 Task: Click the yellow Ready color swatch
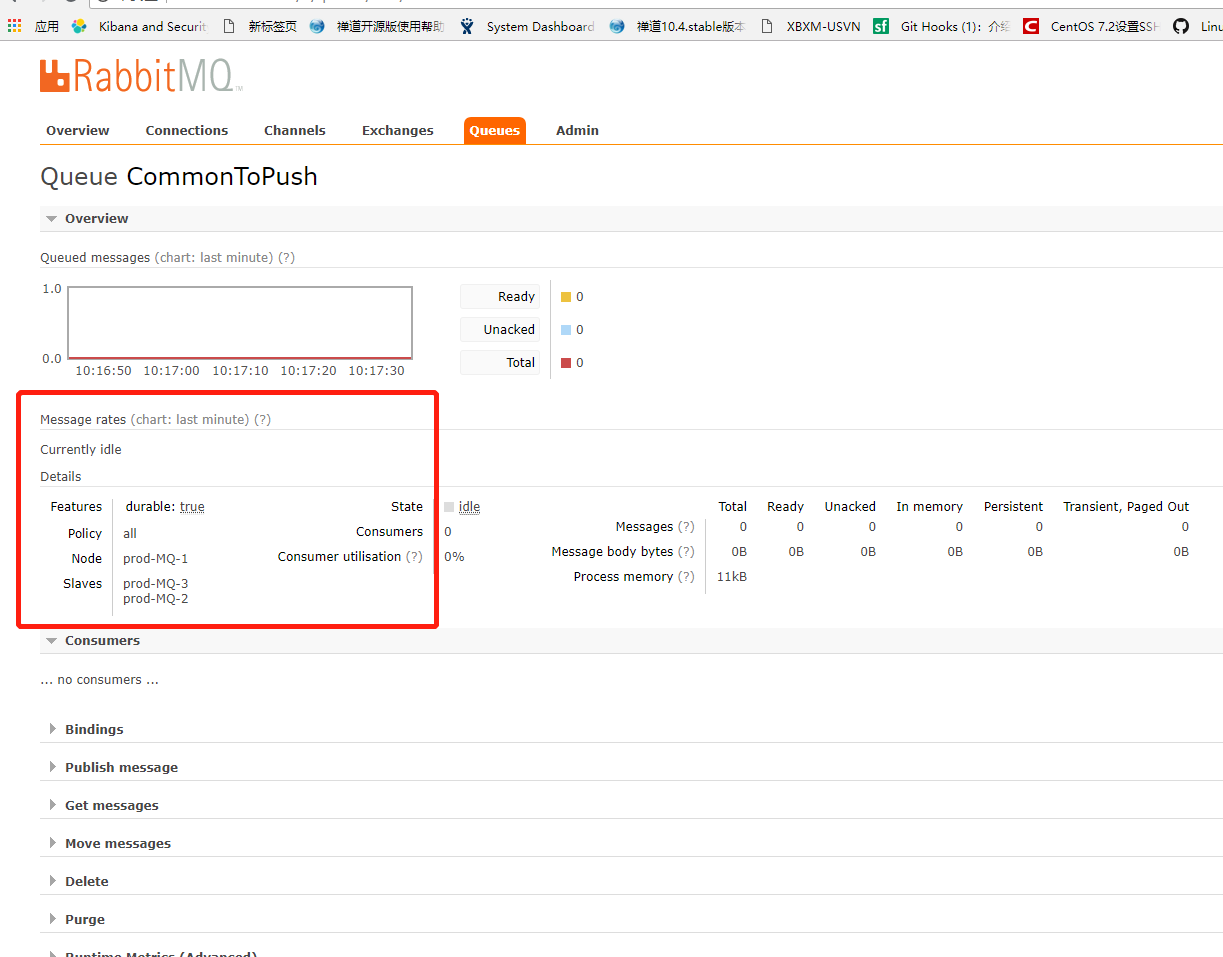click(x=566, y=297)
